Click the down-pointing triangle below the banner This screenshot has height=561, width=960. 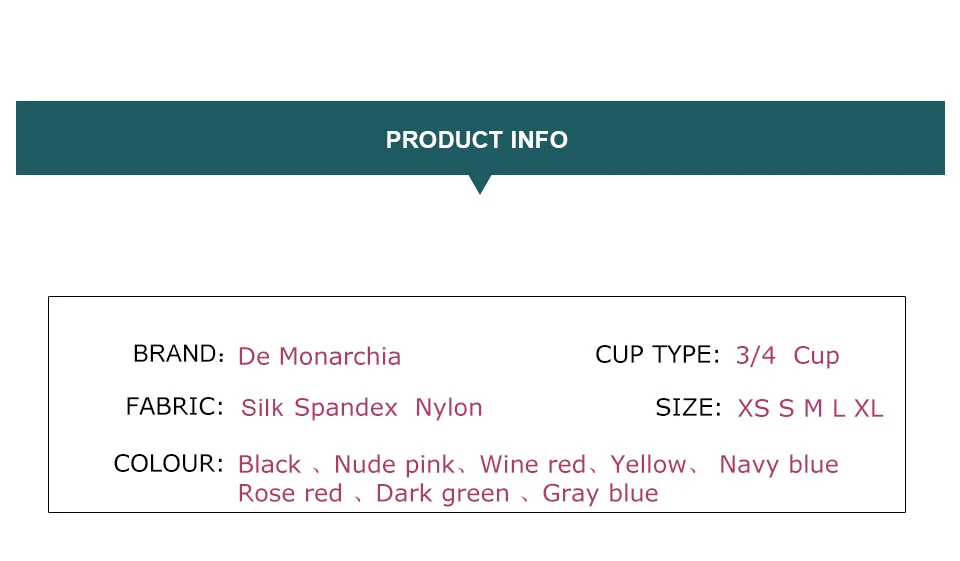480,184
